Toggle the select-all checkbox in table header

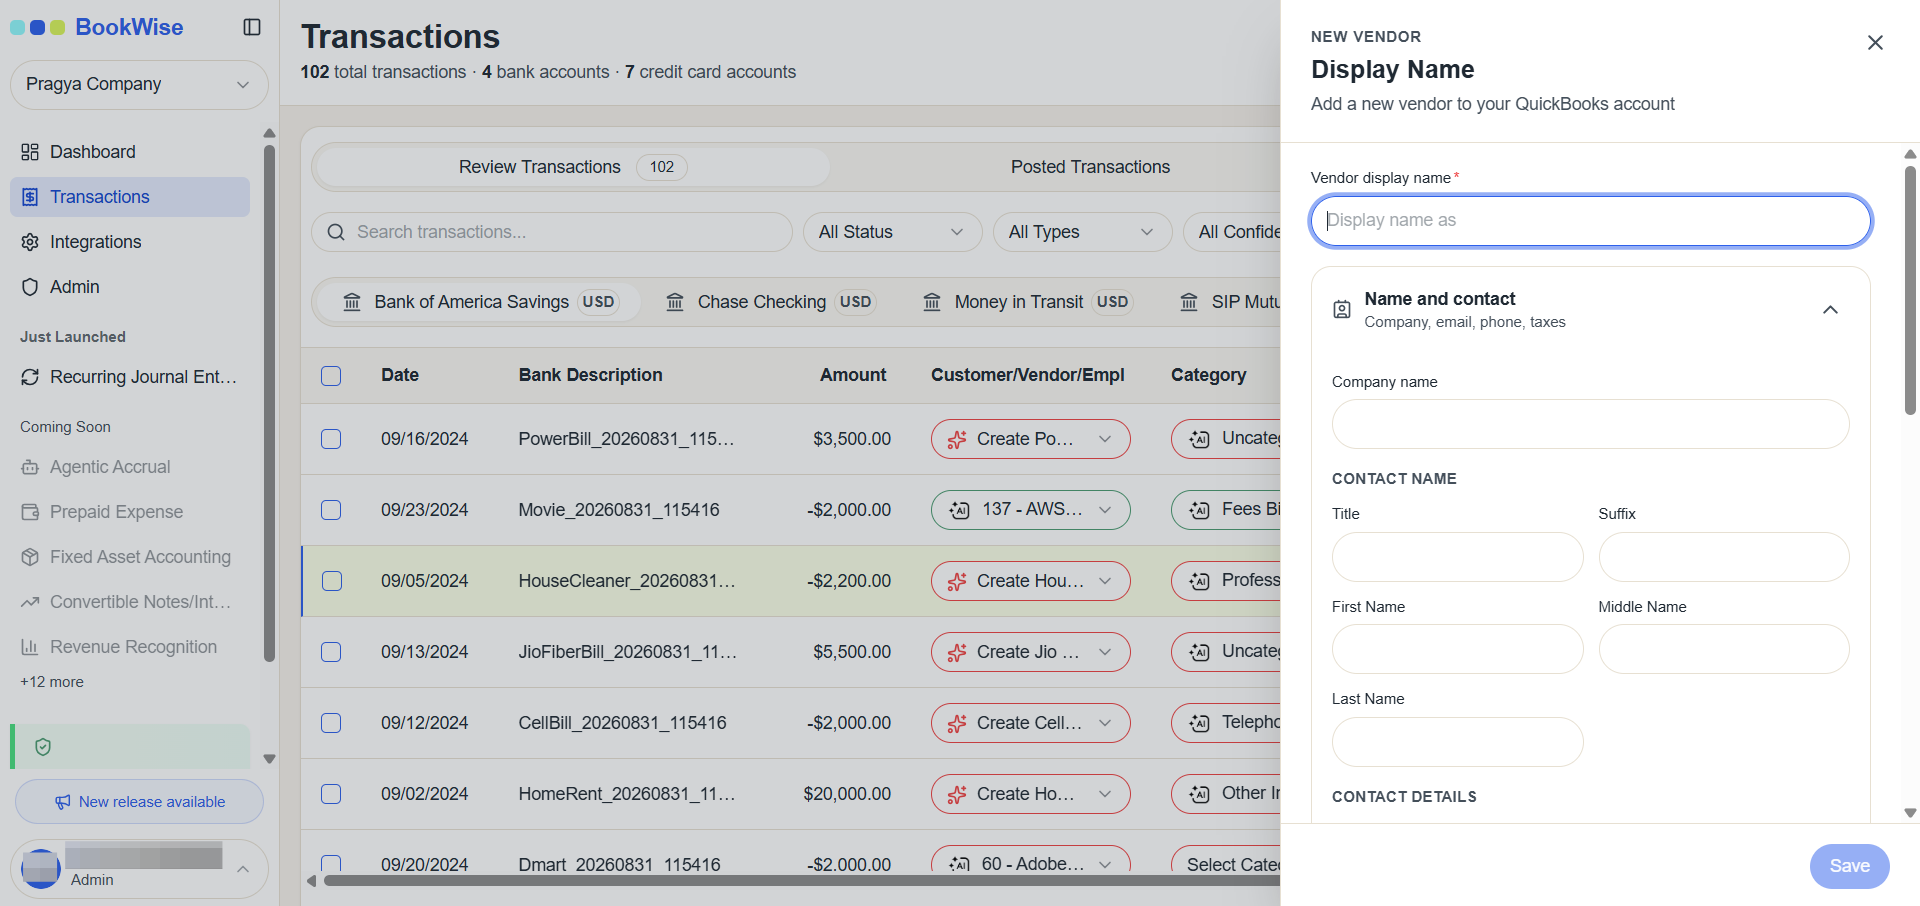click(331, 376)
